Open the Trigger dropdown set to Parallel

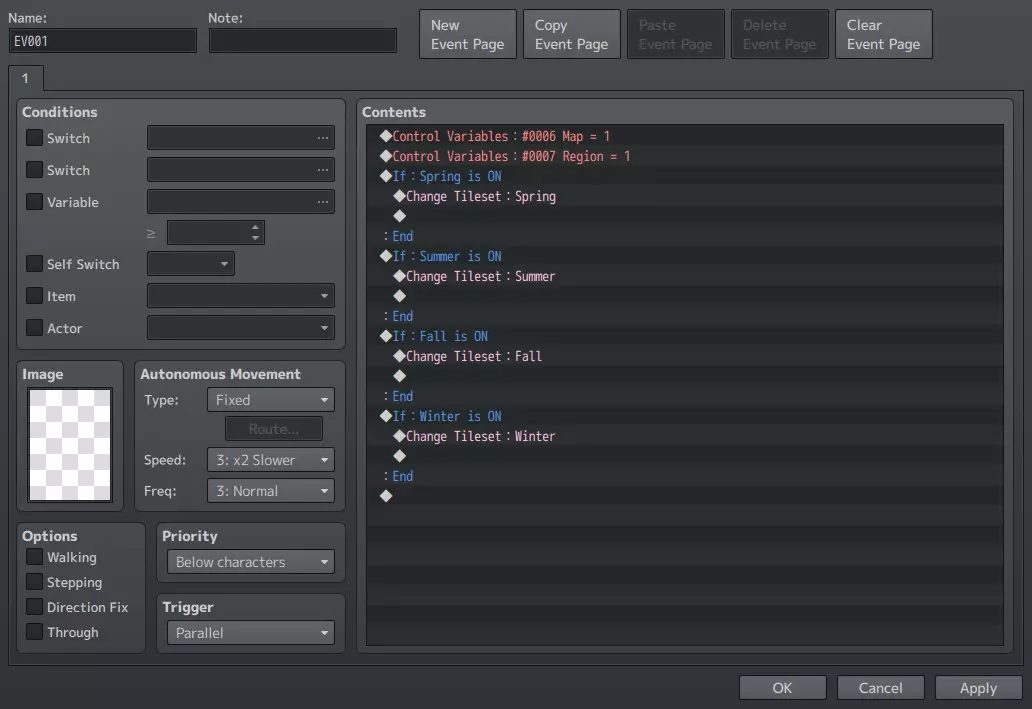point(251,633)
